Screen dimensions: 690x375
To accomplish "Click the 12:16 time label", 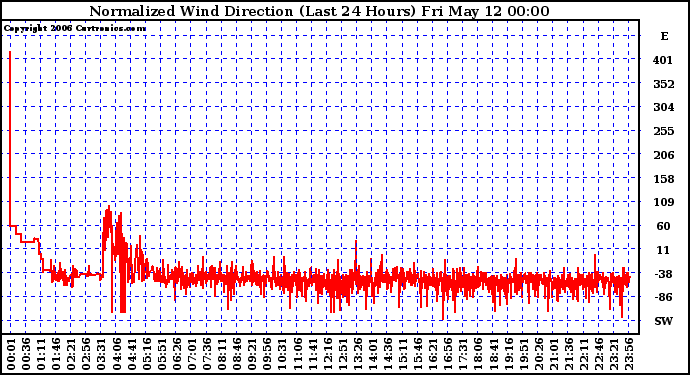I will coord(327,354).
